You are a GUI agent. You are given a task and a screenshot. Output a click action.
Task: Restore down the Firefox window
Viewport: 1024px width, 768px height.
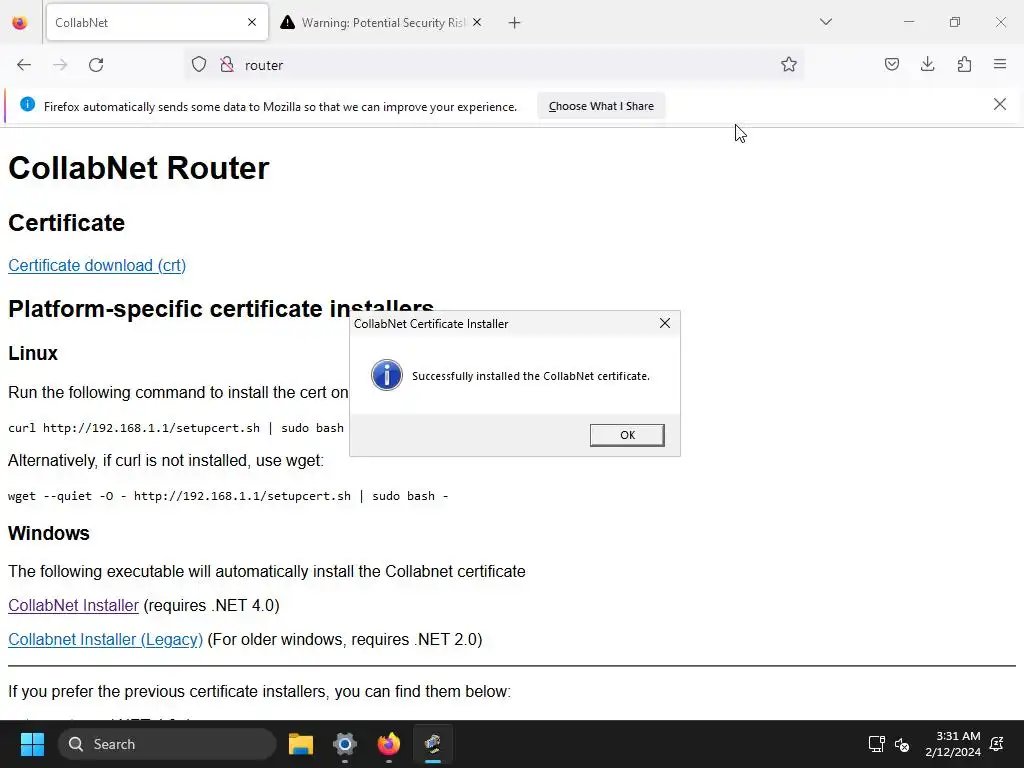point(955,22)
